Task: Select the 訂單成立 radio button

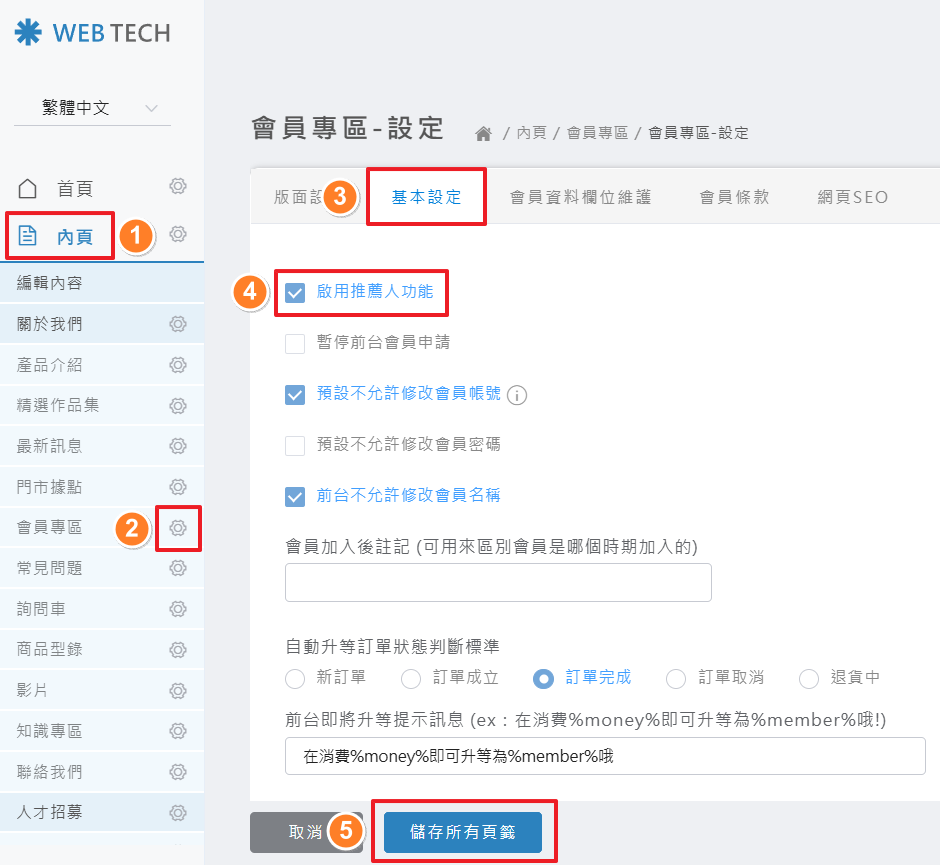Action: pos(411,679)
